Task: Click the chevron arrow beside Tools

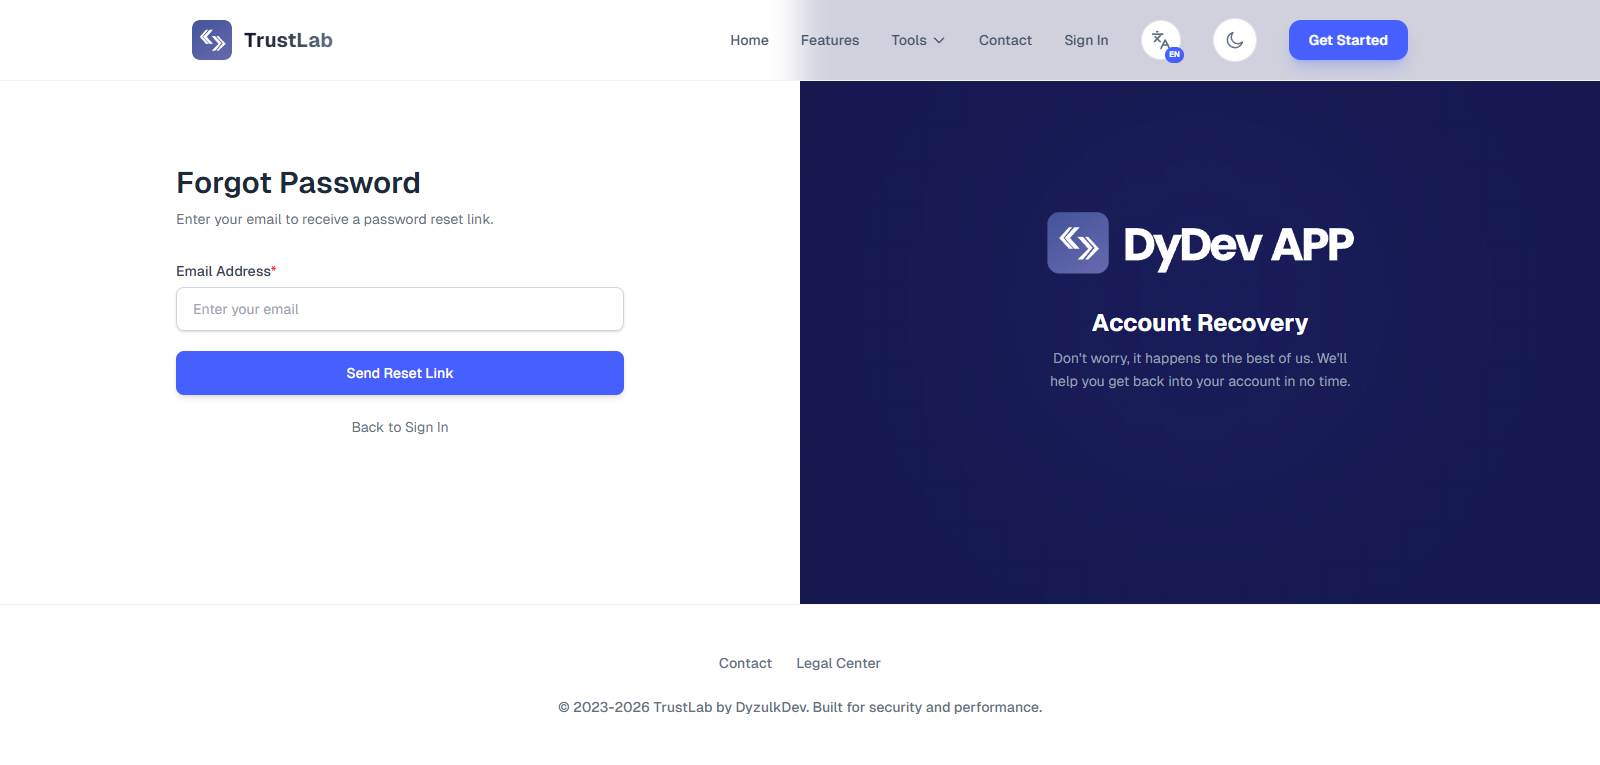Action: point(939,41)
